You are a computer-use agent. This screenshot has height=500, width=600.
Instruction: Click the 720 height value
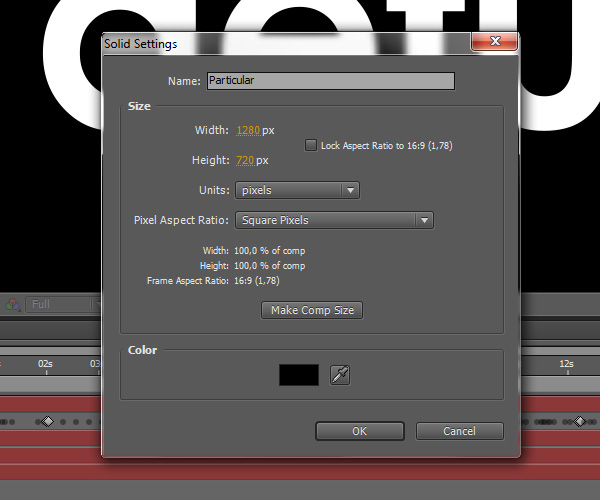245,160
